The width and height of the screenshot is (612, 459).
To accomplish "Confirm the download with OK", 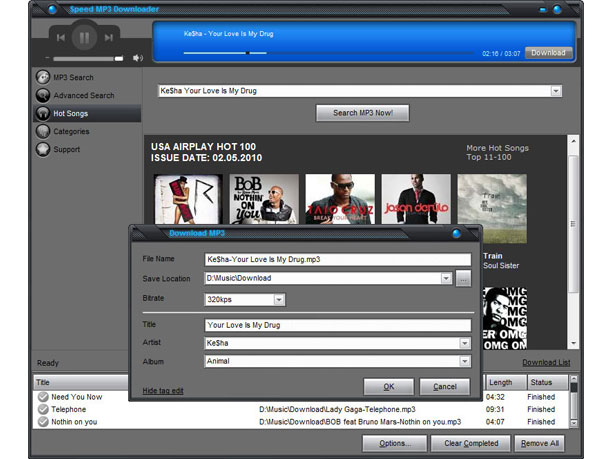I will 389,386.
